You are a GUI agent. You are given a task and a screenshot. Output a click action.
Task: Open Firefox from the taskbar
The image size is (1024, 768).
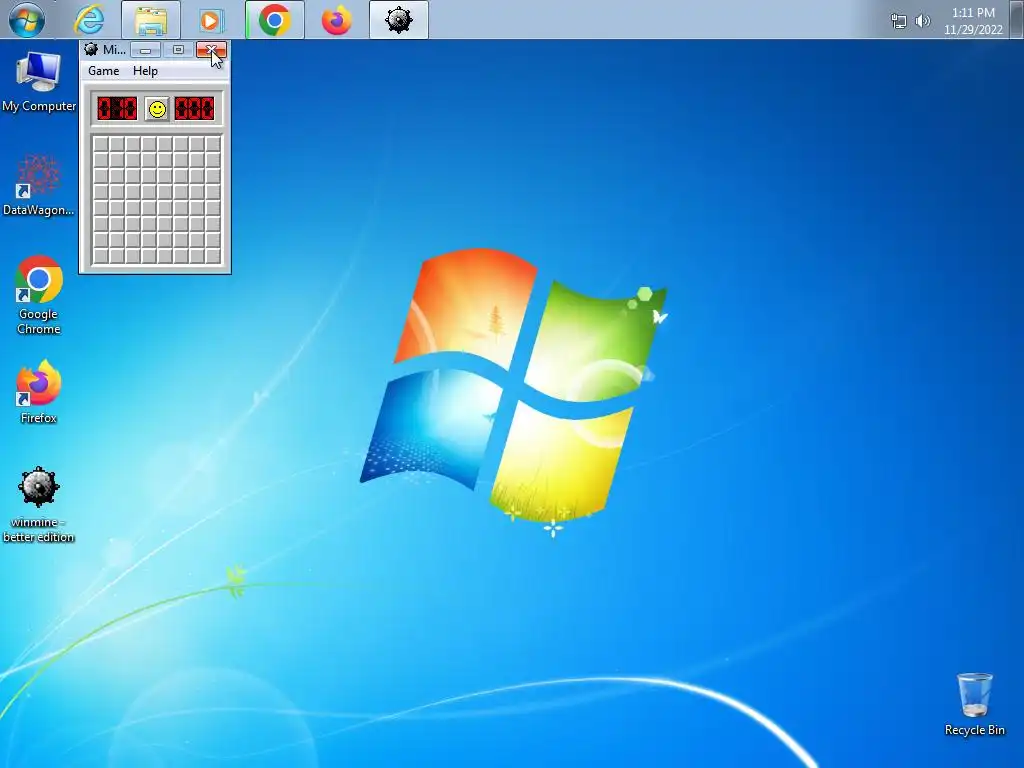click(336, 20)
